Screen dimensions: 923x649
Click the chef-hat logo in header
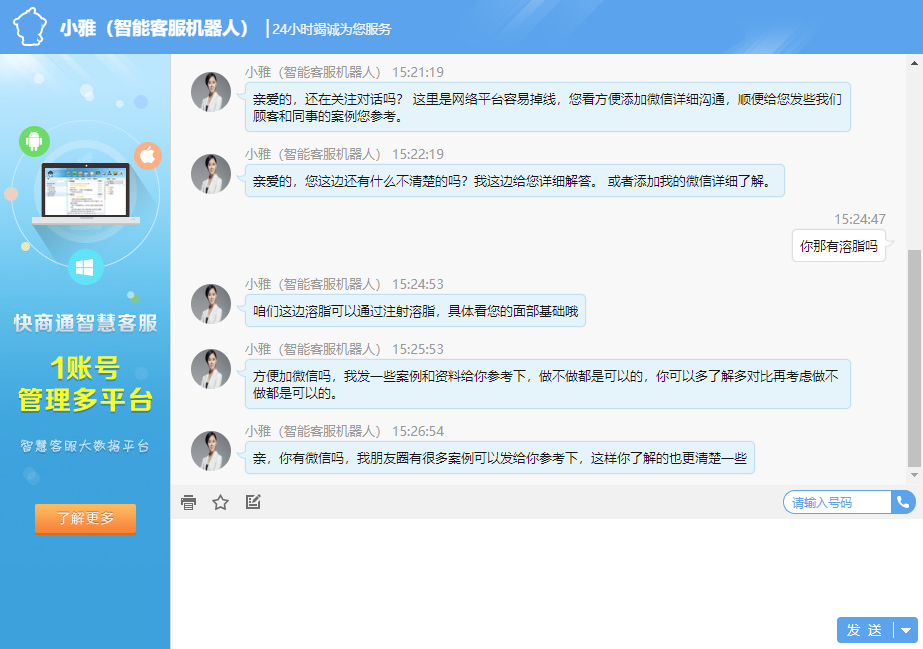[29, 27]
